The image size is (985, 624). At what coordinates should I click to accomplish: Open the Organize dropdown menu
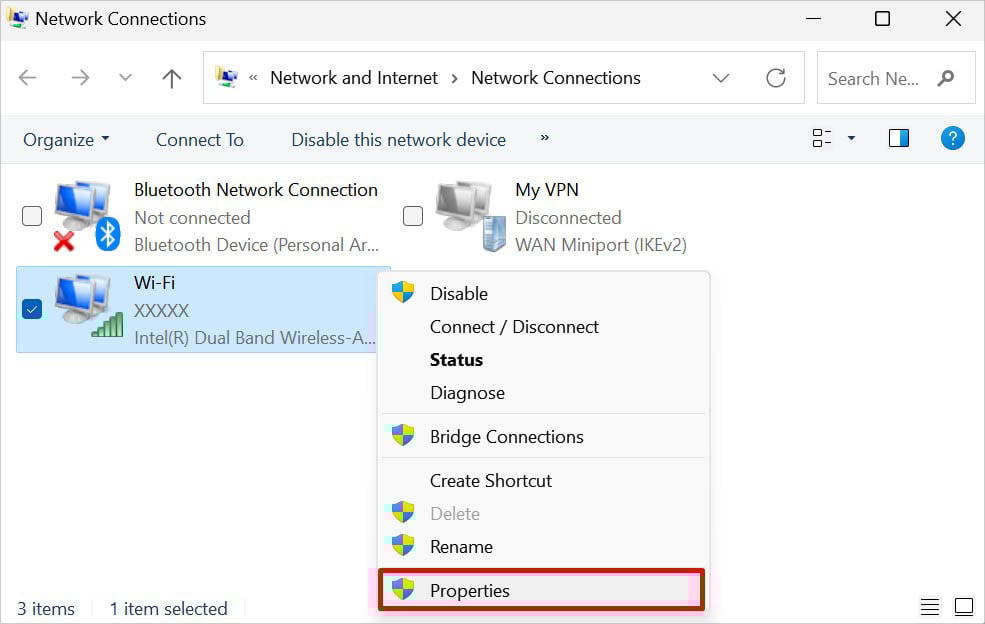(66, 140)
